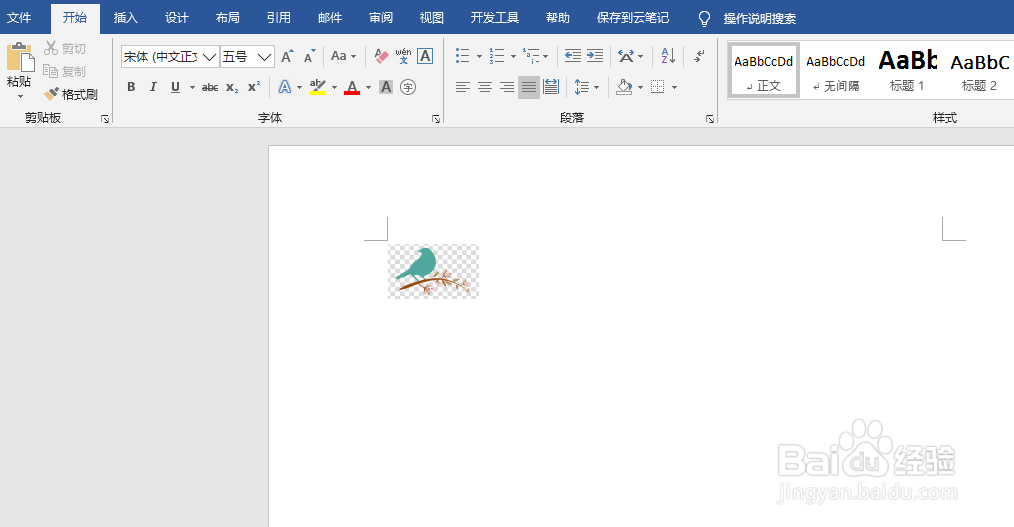Open the clipboard pane launcher
This screenshot has width=1014, height=527.
point(105,119)
